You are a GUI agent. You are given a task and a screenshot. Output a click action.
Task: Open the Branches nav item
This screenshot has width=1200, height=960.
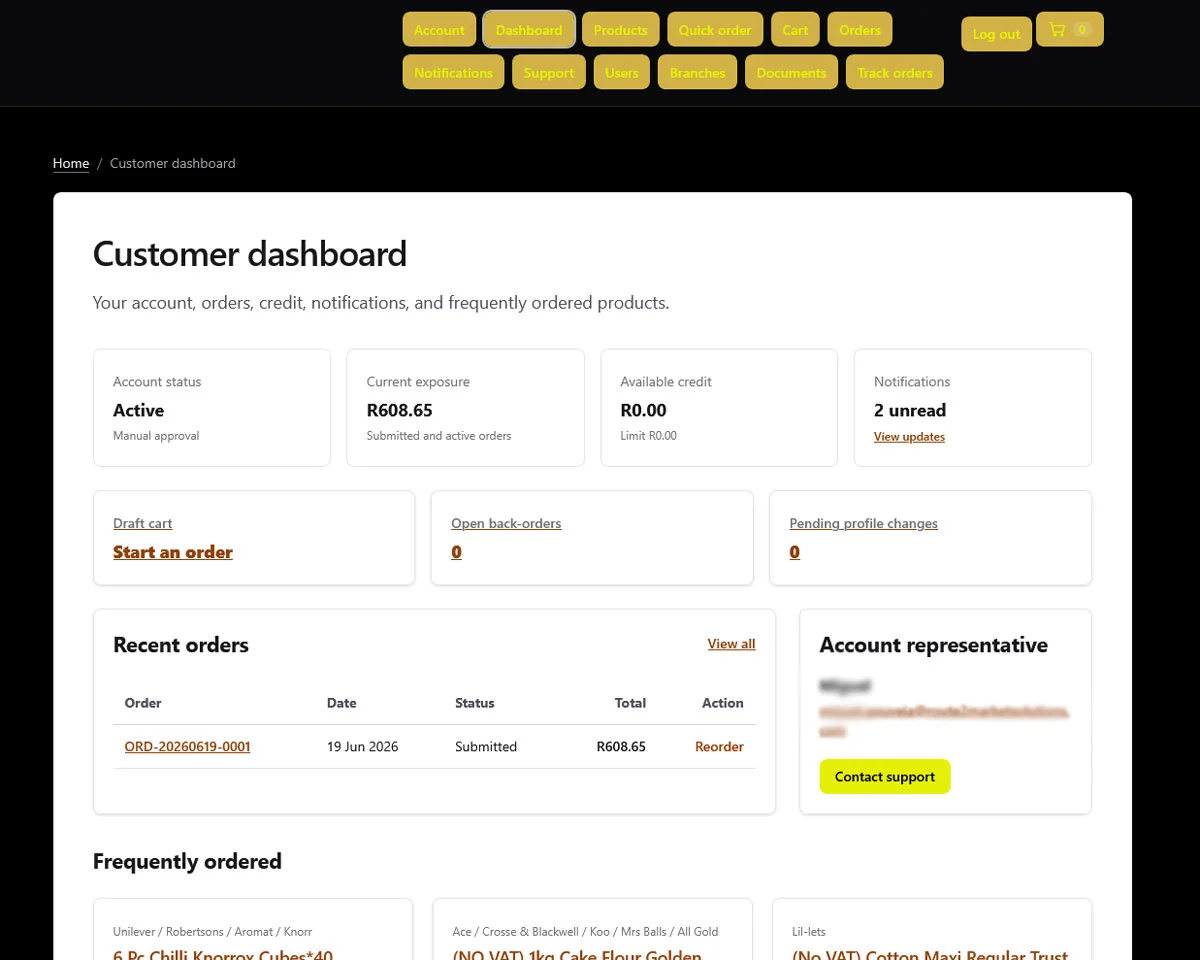698,72
